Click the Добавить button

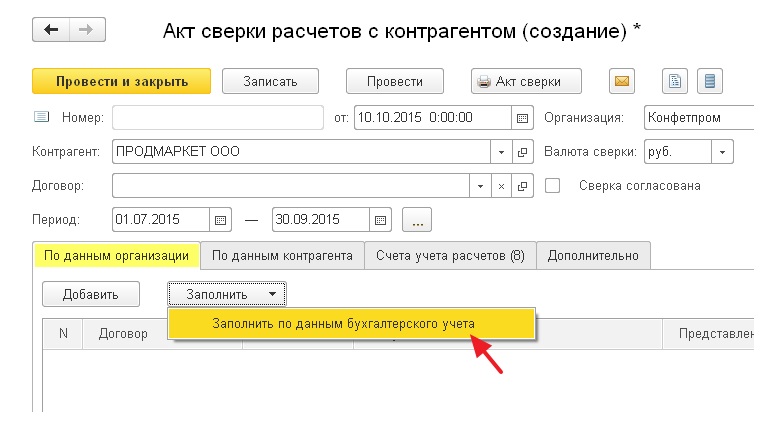91,294
